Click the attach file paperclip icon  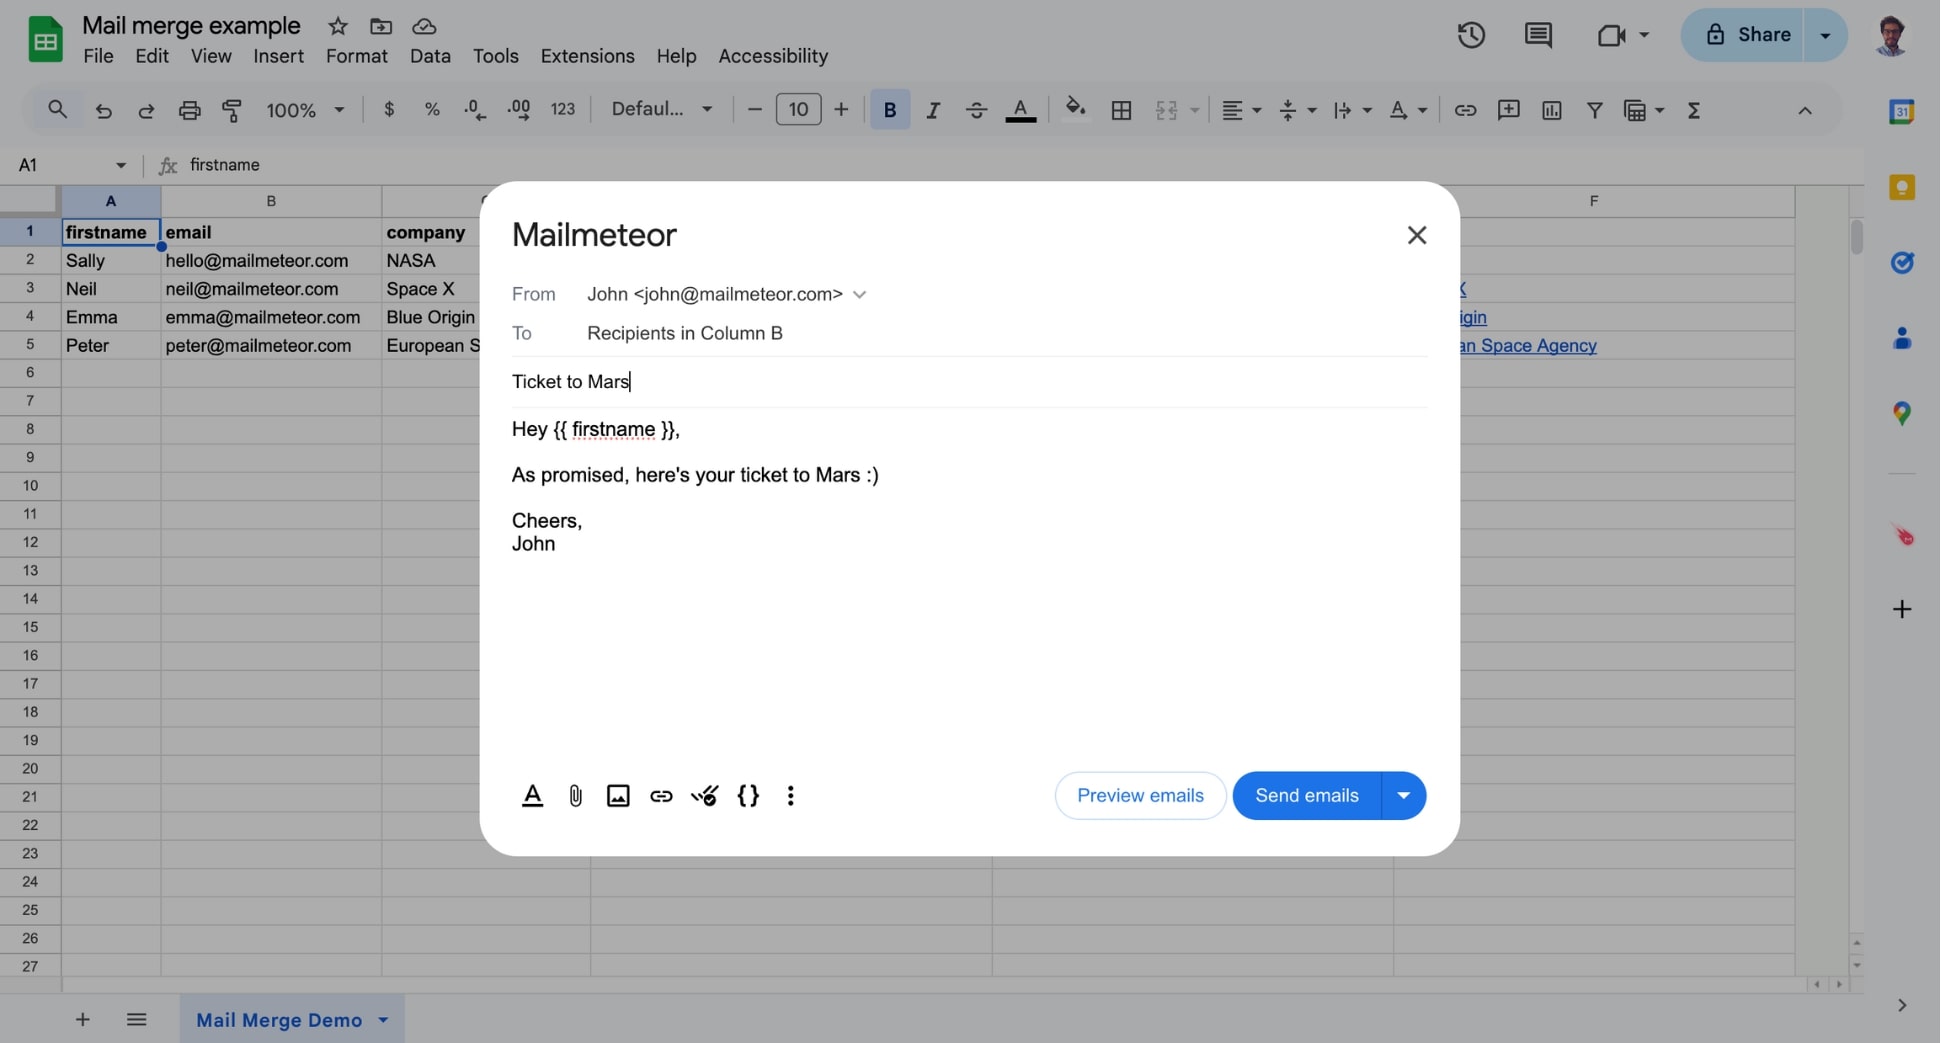point(575,796)
